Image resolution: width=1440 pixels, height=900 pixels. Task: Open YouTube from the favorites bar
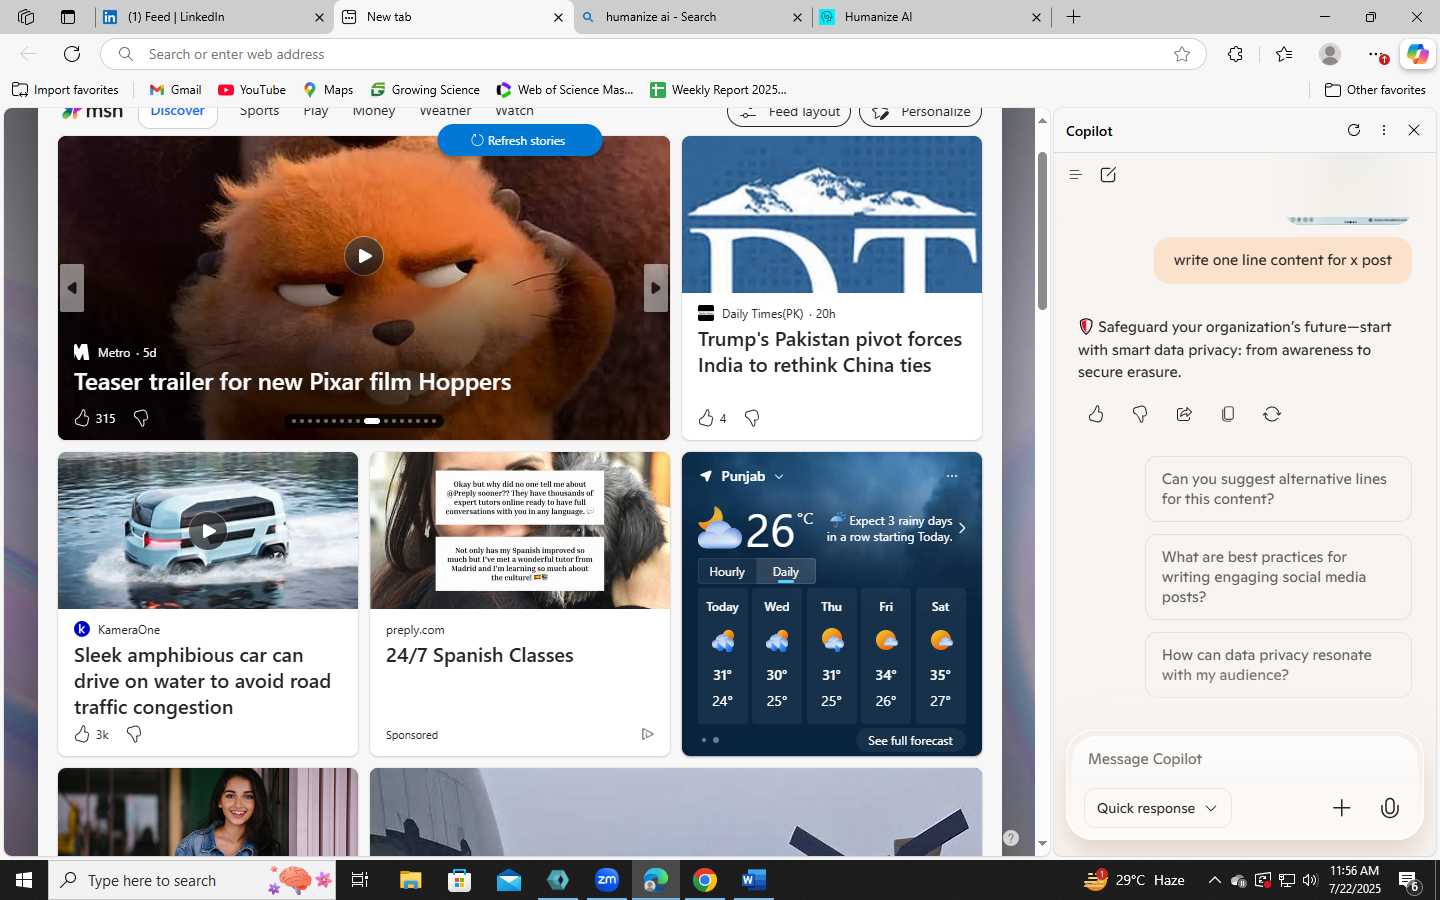(252, 90)
